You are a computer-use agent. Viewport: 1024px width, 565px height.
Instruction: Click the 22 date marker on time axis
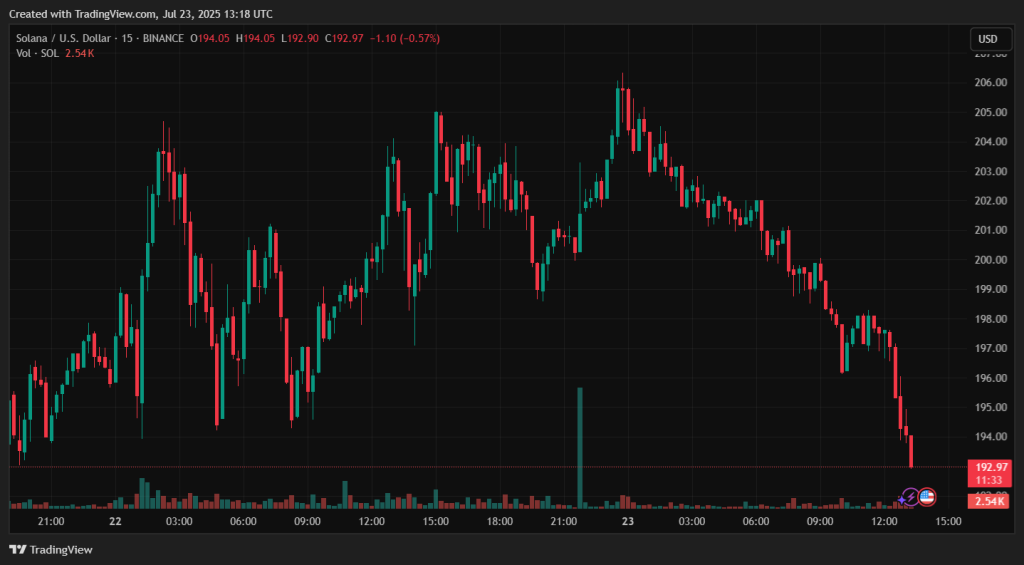[115, 521]
